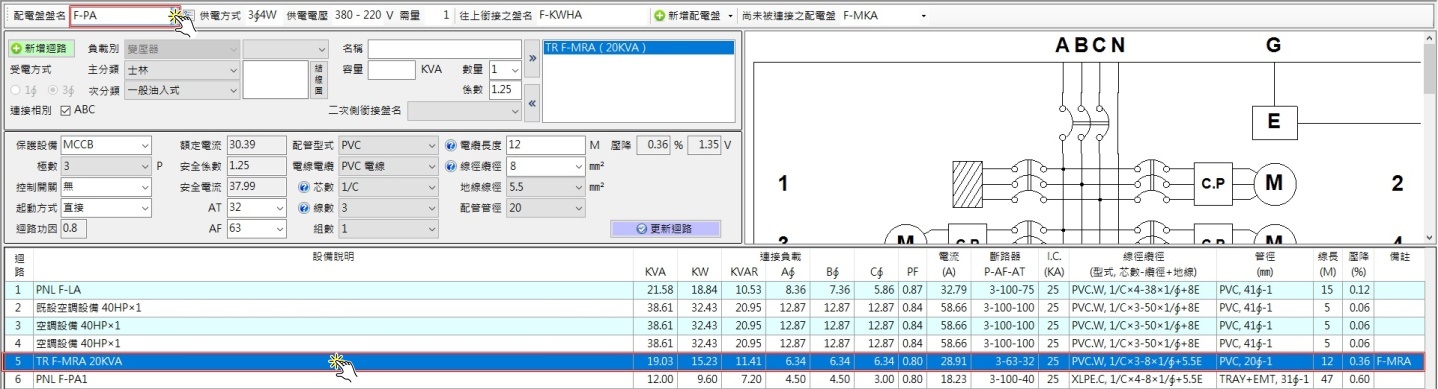Open the 主分類 dropdown showing 士林
Image resolution: width=1438 pixels, height=389 pixels.
coord(181,70)
